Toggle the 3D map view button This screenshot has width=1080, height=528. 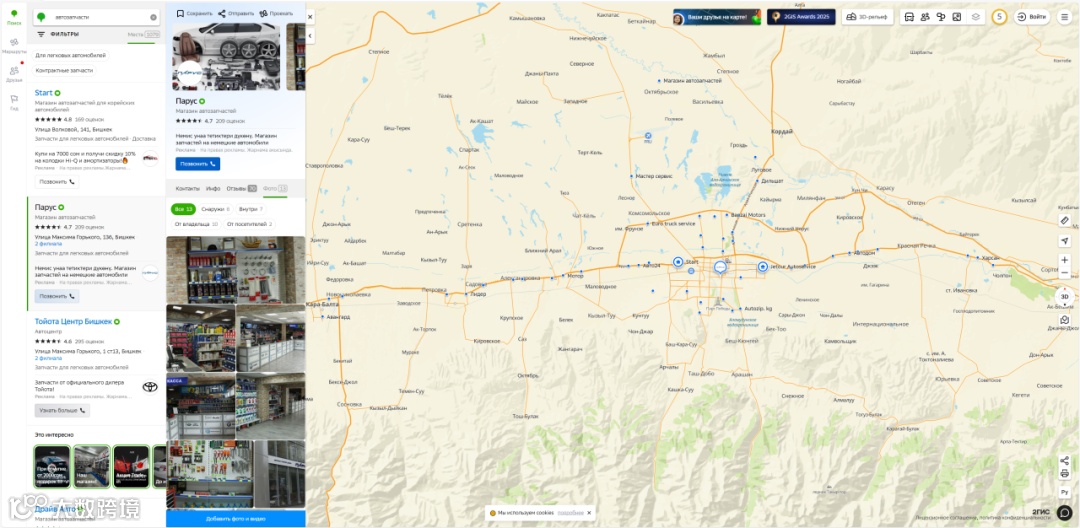click(x=1064, y=297)
